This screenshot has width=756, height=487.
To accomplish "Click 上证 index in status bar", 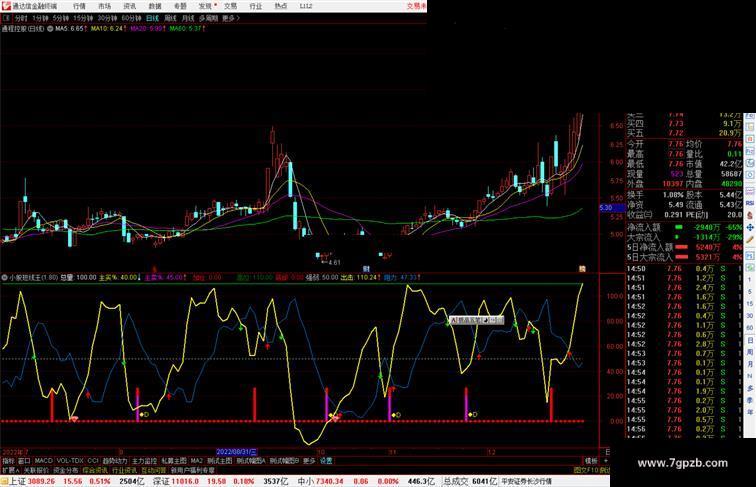I will (17, 481).
